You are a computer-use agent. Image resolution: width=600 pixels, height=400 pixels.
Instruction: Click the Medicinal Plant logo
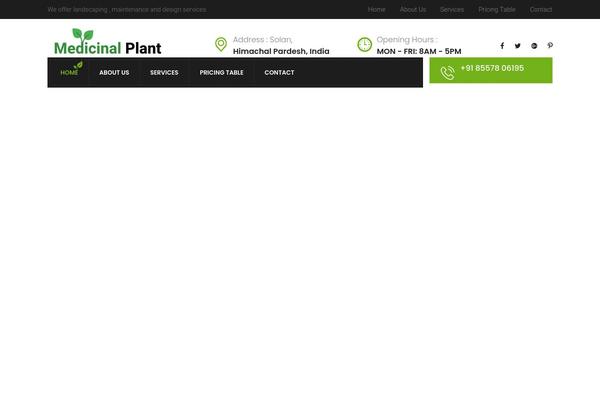108,42
